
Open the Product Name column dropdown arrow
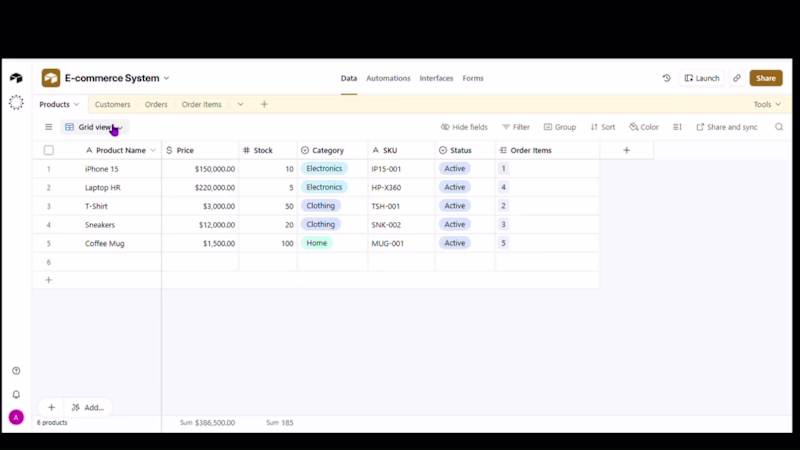coord(153,150)
